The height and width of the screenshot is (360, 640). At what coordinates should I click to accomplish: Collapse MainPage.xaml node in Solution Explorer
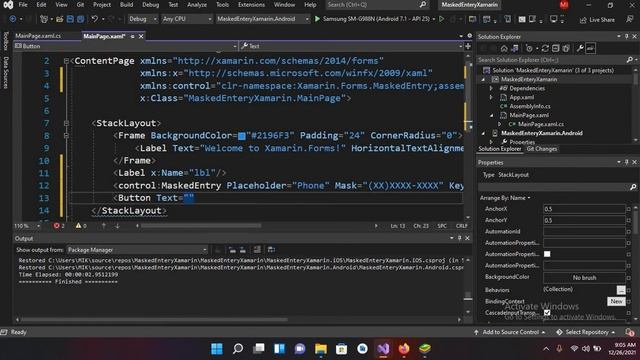[x=491, y=115]
